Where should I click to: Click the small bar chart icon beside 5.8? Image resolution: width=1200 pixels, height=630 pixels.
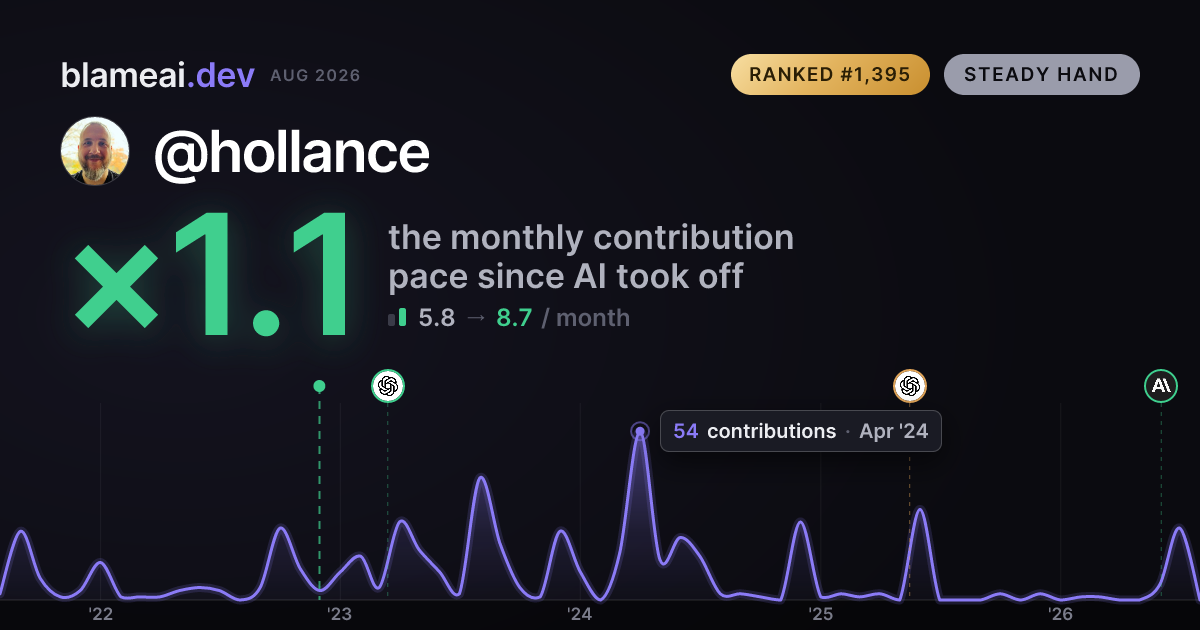click(x=397, y=318)
